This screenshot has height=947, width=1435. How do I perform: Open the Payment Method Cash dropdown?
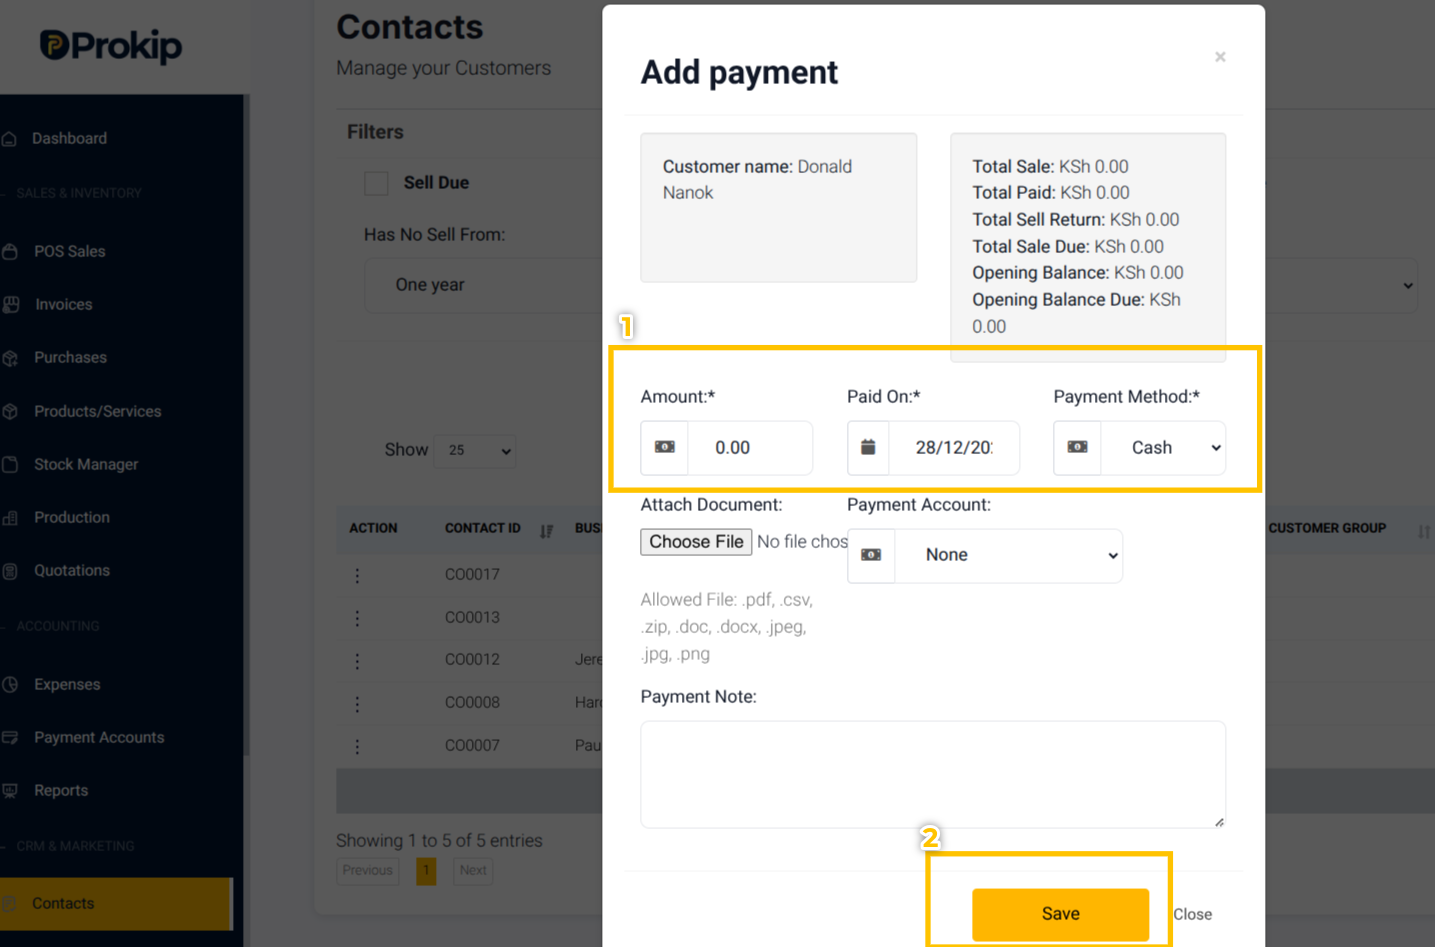click(1163, 447)
